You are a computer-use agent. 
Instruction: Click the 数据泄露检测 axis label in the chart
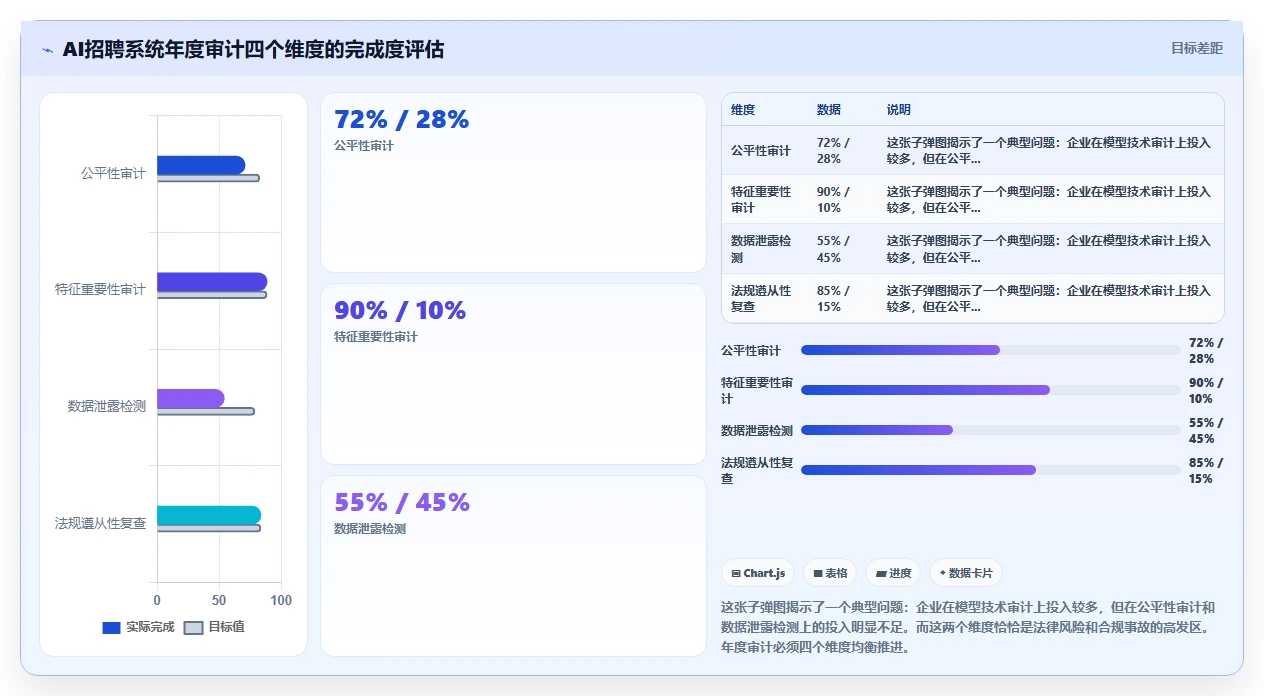click(x=107, y=407)
